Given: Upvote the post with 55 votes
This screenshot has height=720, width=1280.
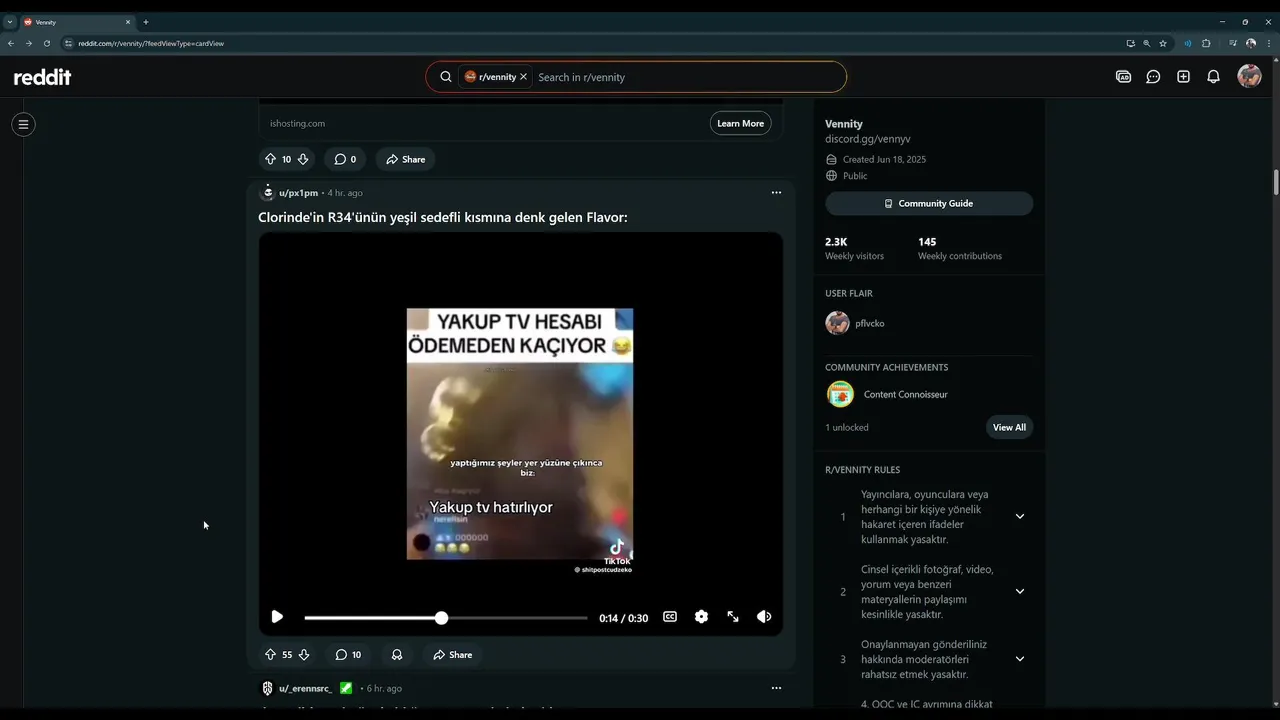Looking at the screenshot, I should coord(270,655).
